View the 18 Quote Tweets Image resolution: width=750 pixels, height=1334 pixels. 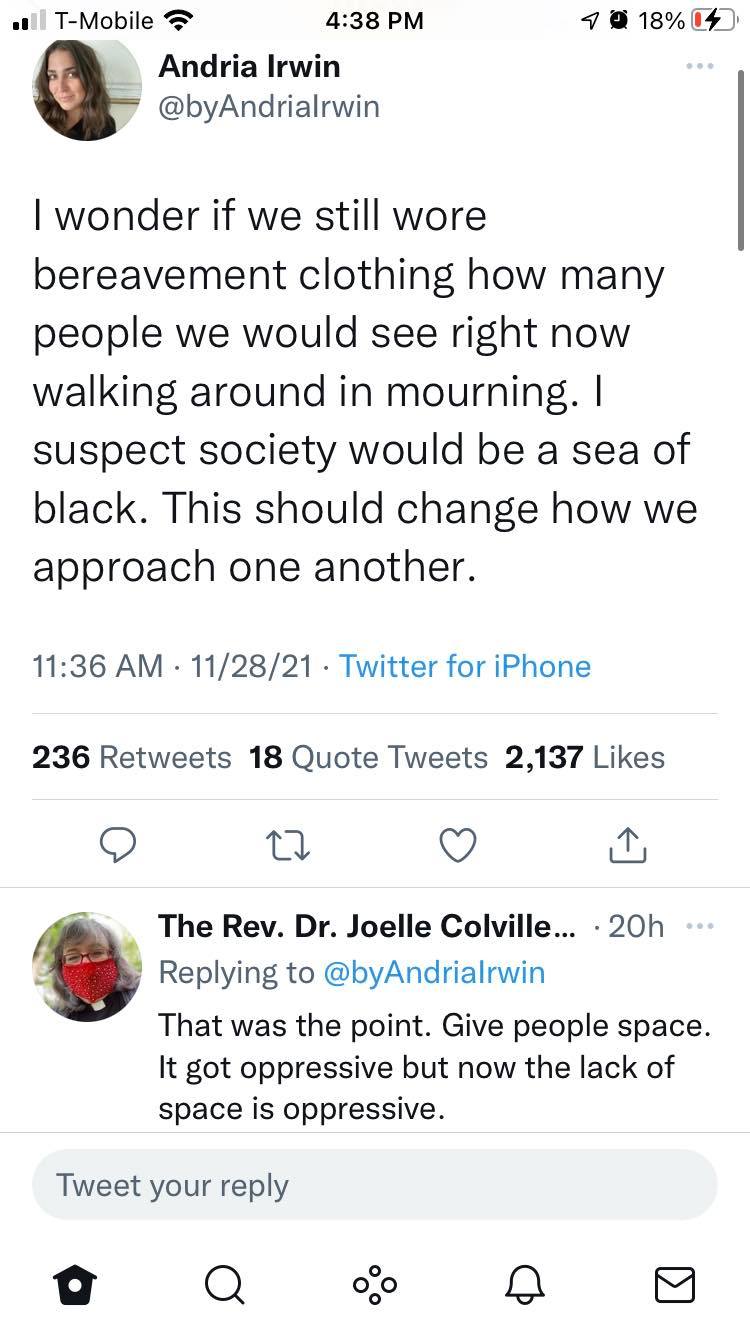(368, 757)
